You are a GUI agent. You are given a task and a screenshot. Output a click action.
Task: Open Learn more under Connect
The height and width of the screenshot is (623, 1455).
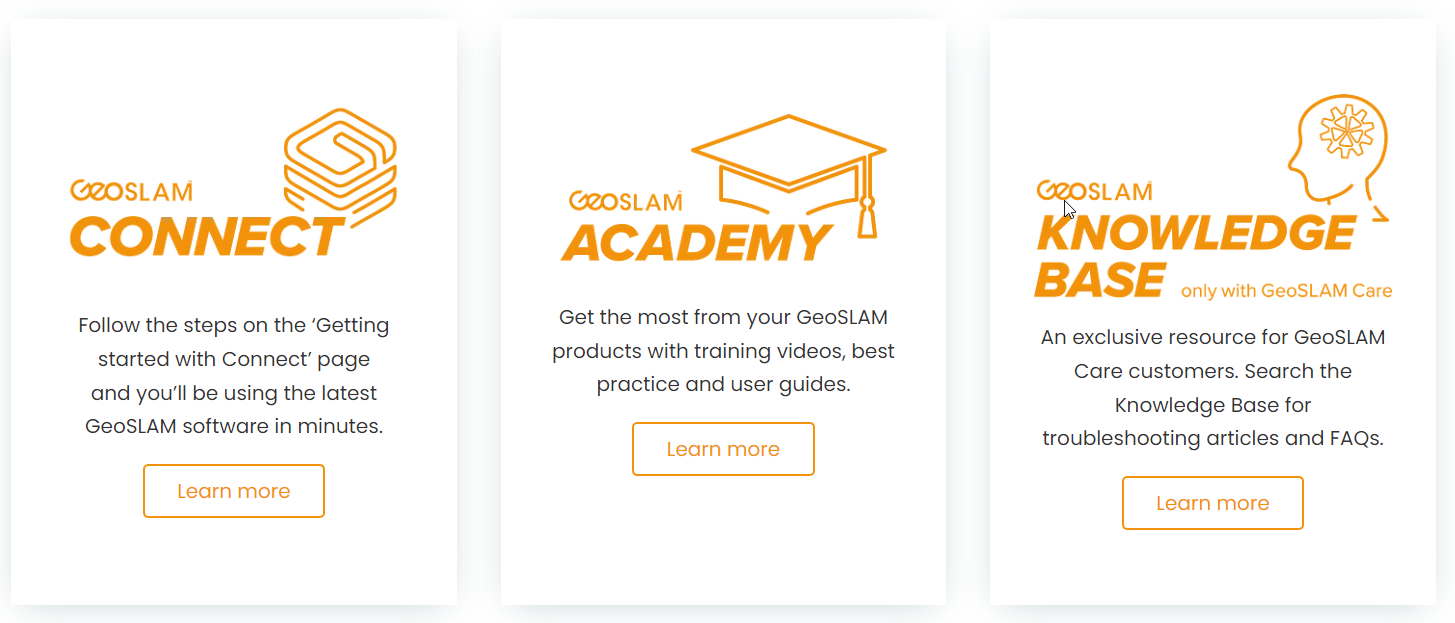click(234, 491)
